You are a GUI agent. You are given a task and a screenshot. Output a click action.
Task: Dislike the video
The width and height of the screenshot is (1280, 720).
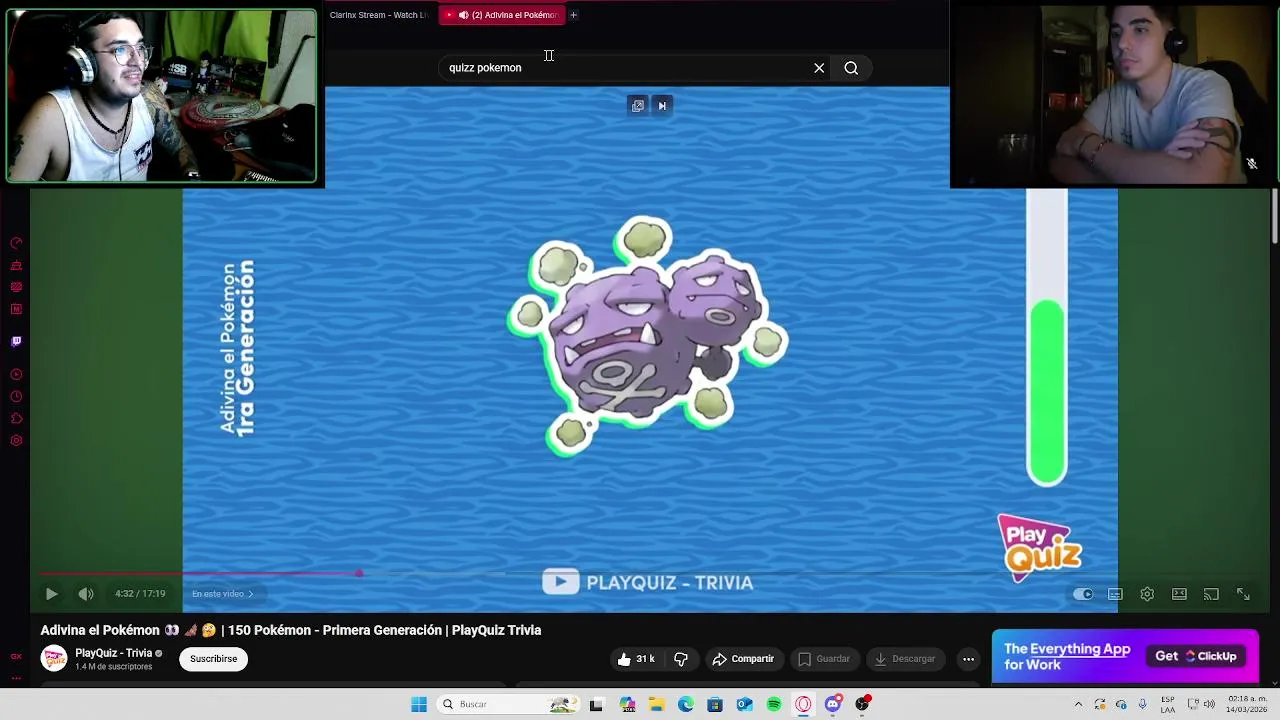pyautogui.click(x=681, y=659)
